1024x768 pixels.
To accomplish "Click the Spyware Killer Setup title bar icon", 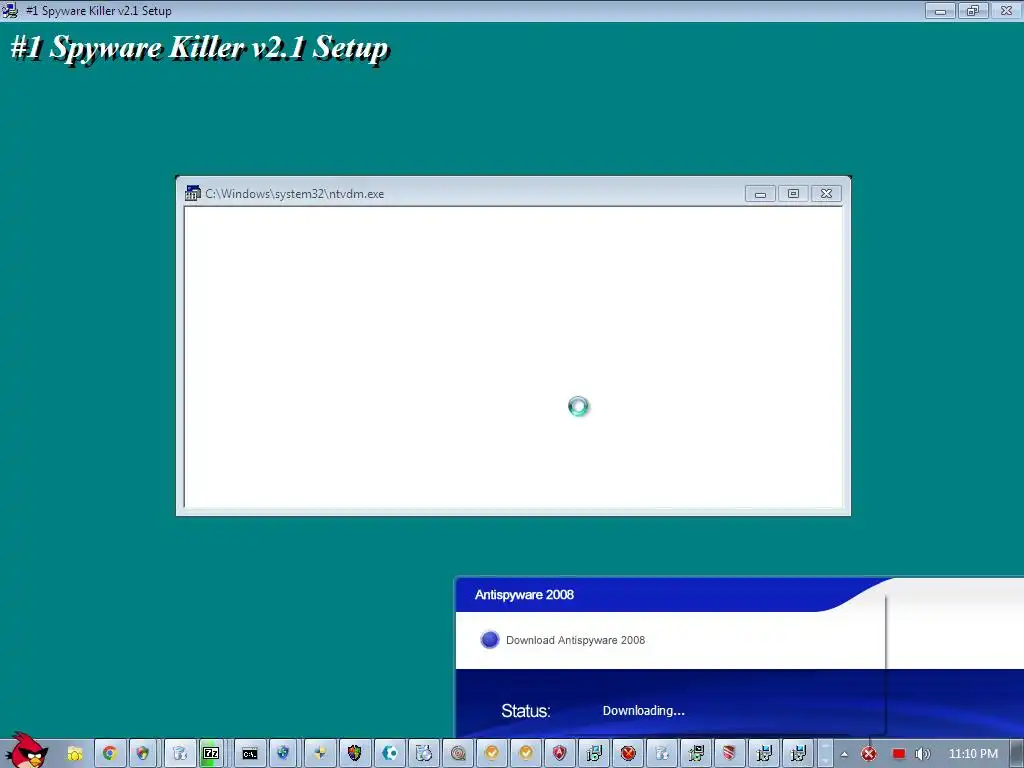I will point(10,10).
